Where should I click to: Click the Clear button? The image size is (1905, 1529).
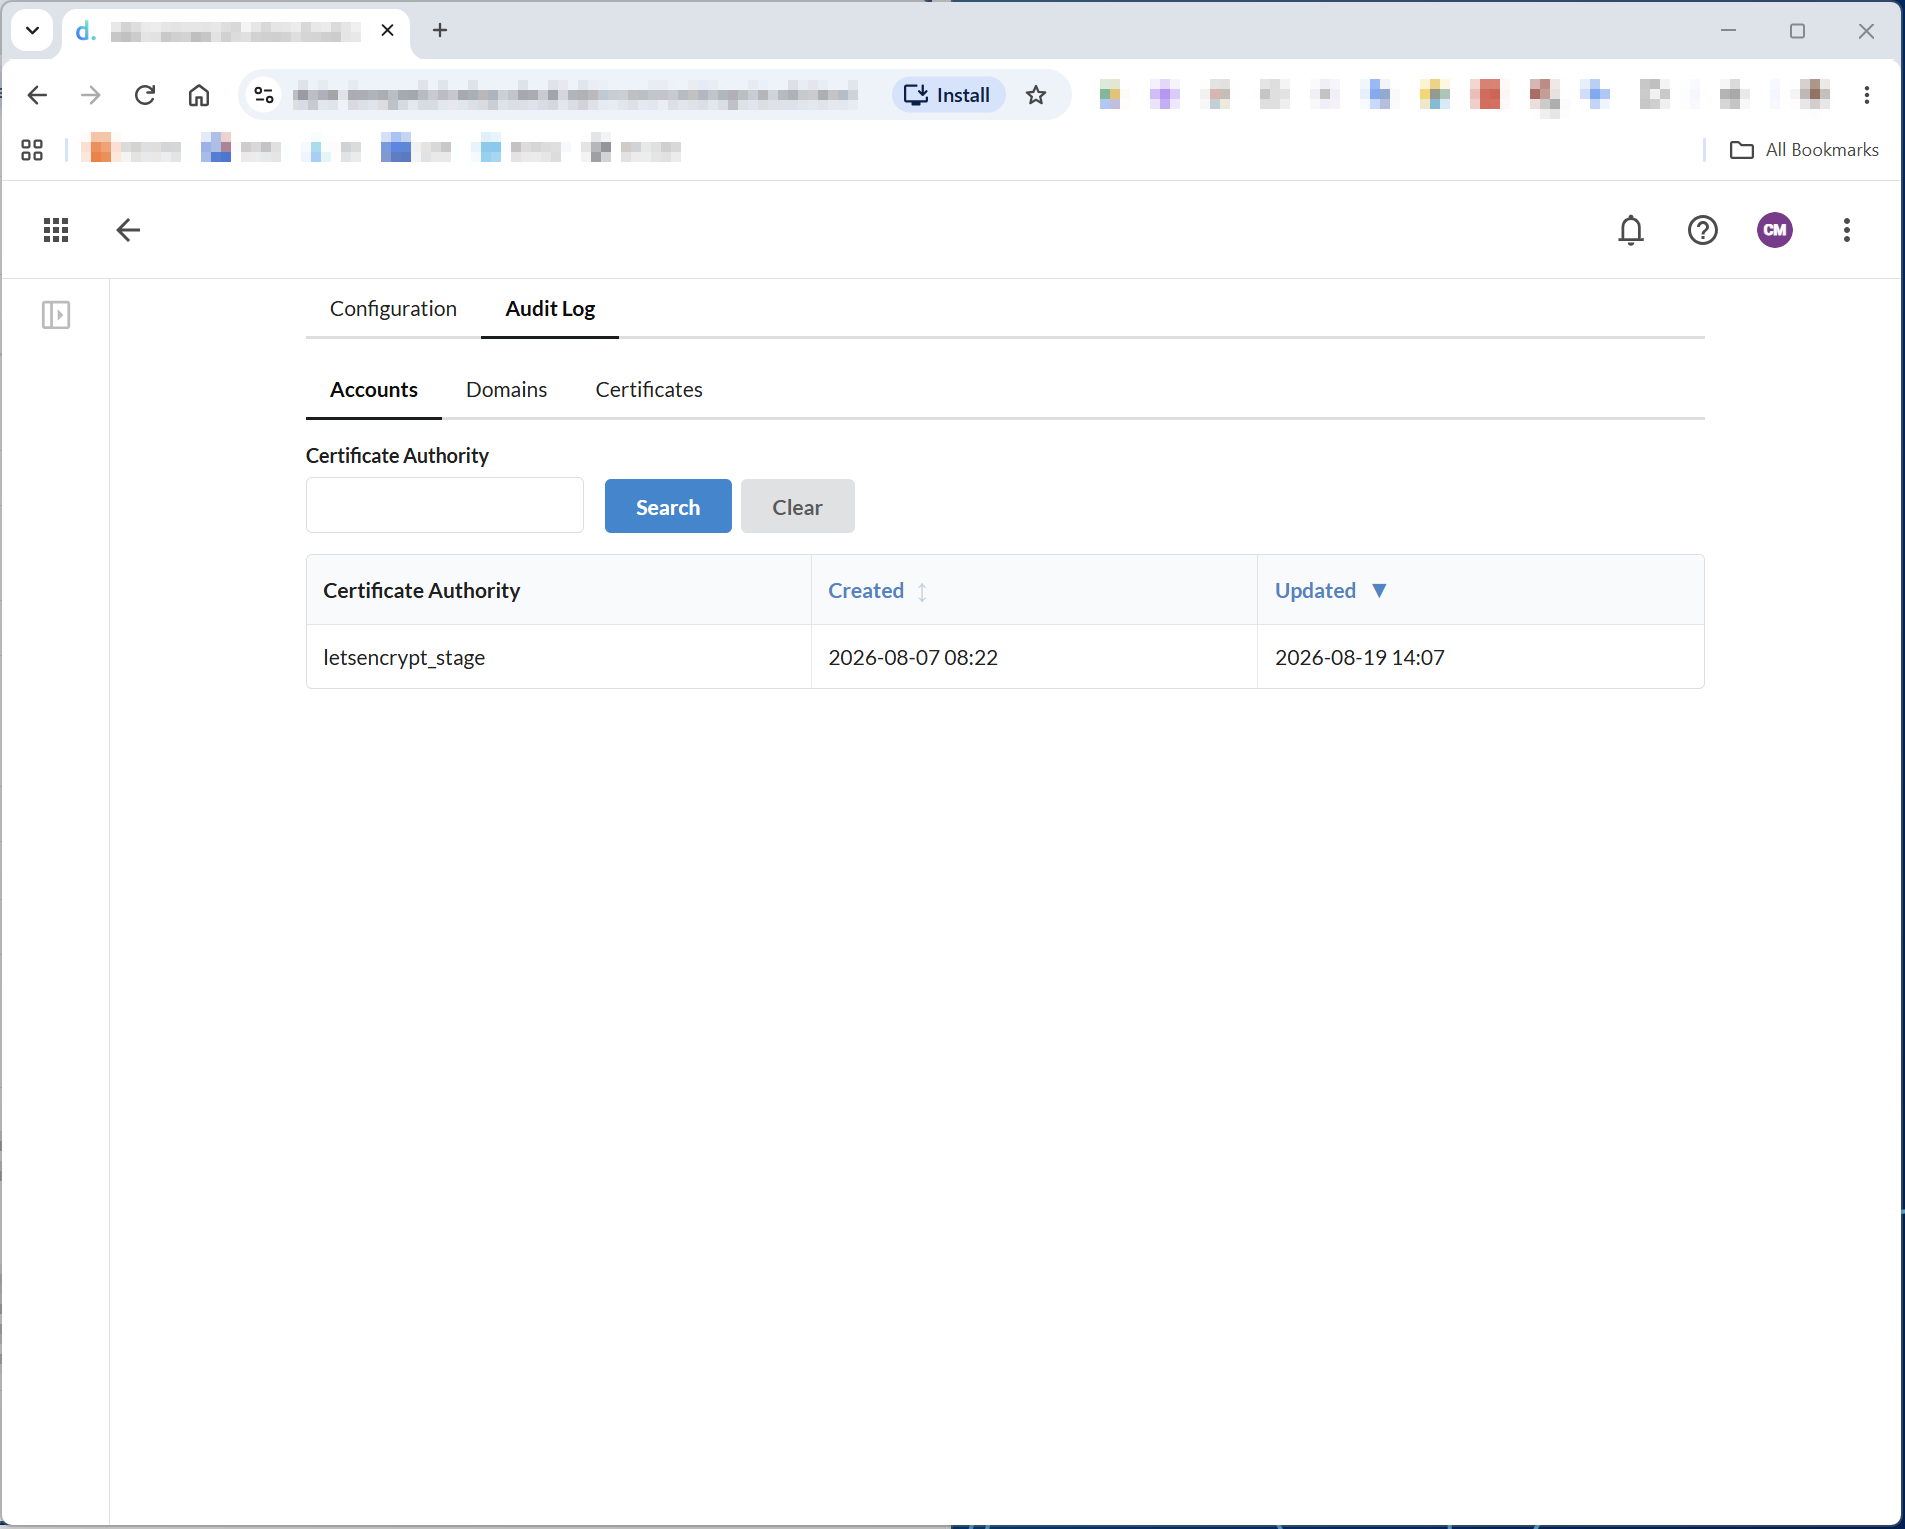coord(797,506)
